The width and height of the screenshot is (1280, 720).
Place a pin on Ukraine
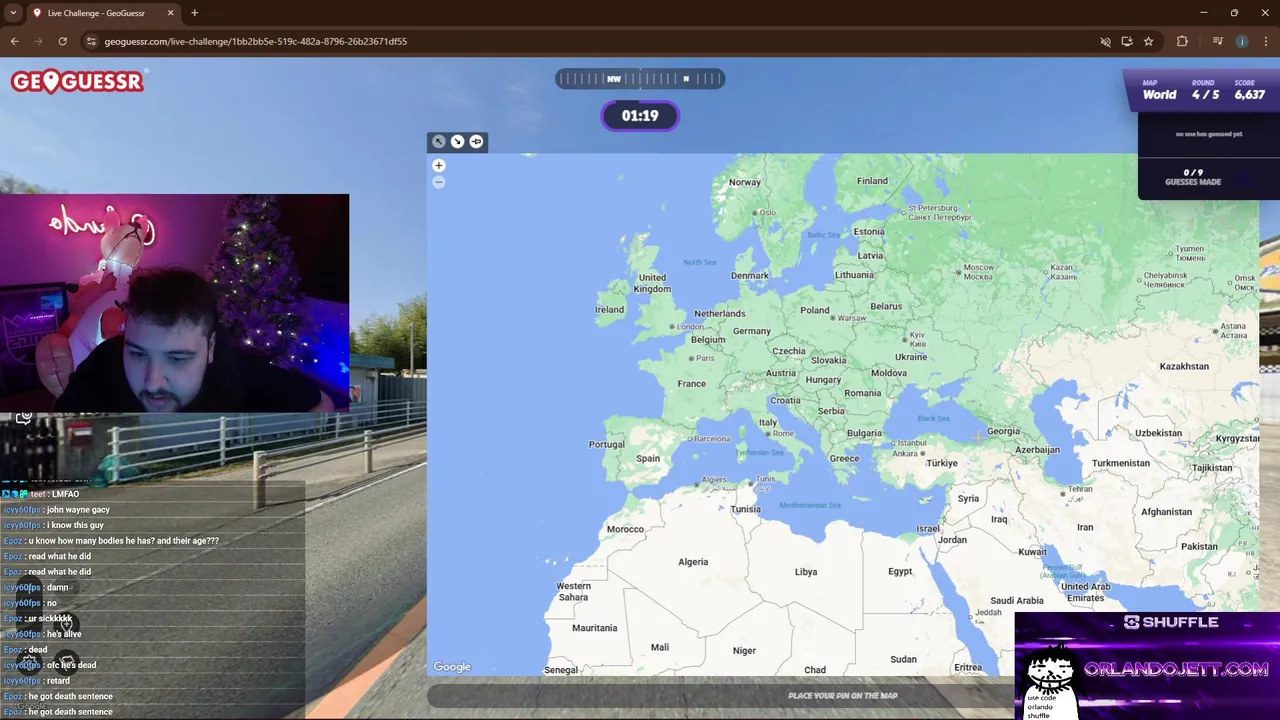[911, 357]
